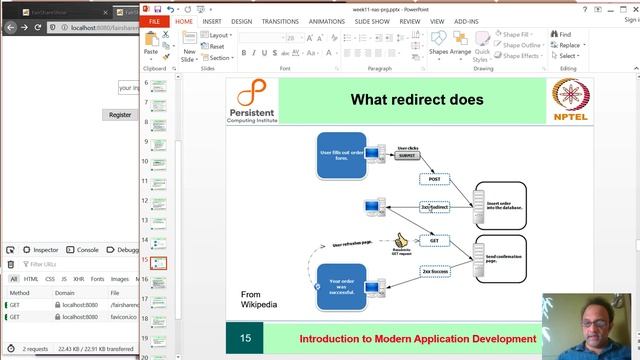Decrease font size
This screenshot has height=360, width=640.
pos(320,38)
